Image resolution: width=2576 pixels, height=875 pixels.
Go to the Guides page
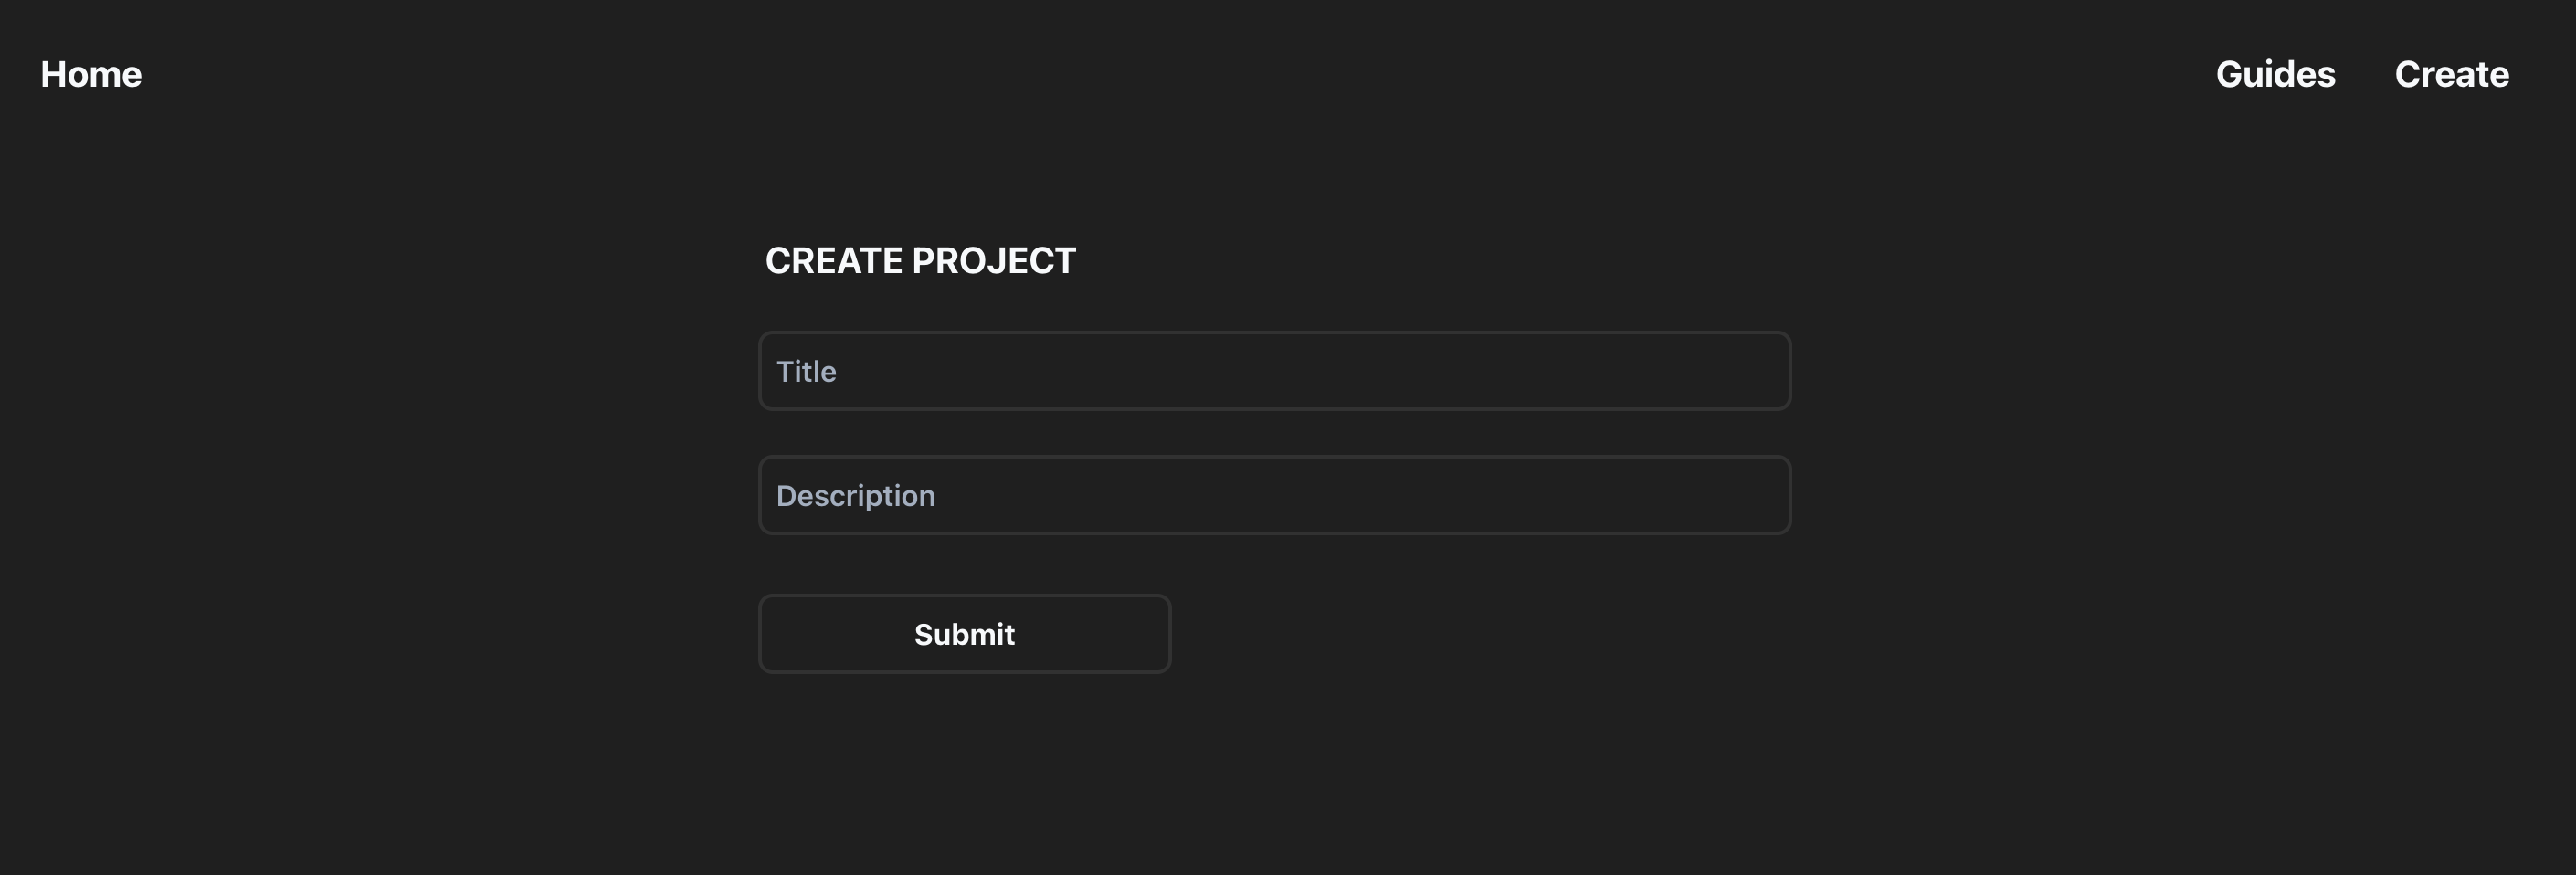[x=2275, y=74]
